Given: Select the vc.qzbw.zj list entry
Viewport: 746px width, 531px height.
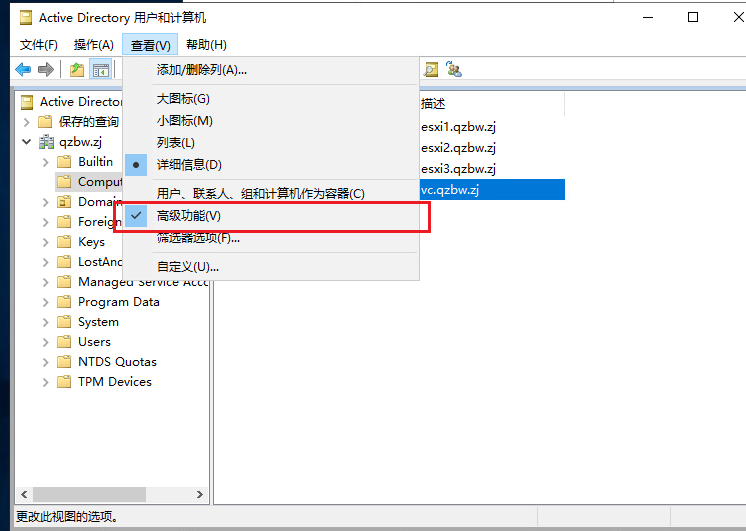Looking at the screenshot, I should click(x=450, y=190).
